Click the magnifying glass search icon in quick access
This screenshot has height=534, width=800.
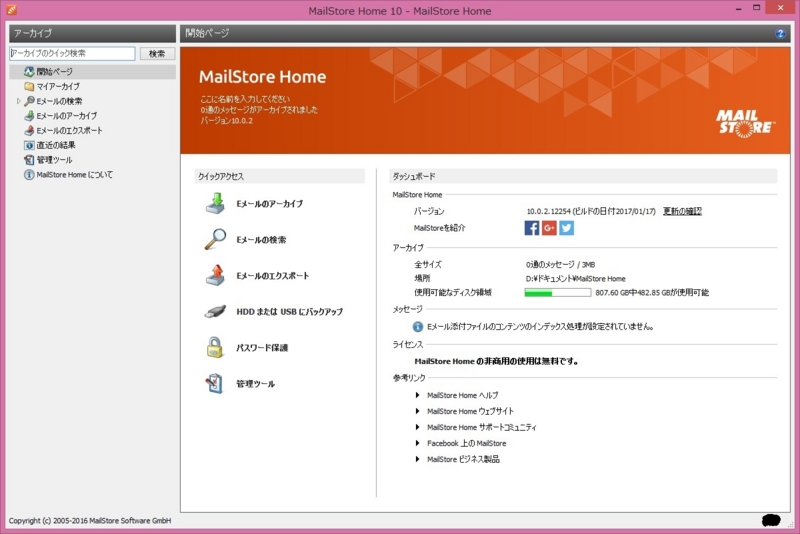coord(216,239)
